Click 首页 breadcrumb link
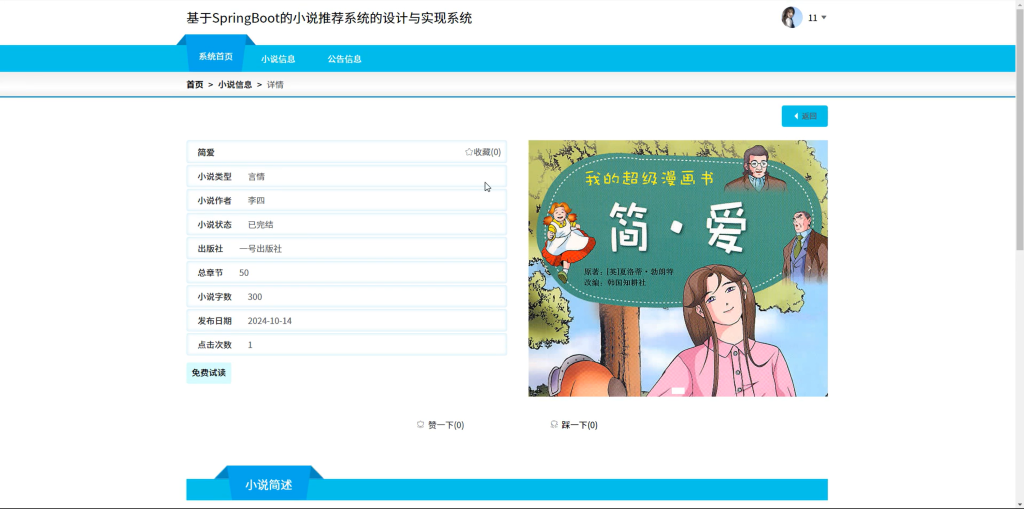Screen dimensions: 1024x509 point(195,84)
